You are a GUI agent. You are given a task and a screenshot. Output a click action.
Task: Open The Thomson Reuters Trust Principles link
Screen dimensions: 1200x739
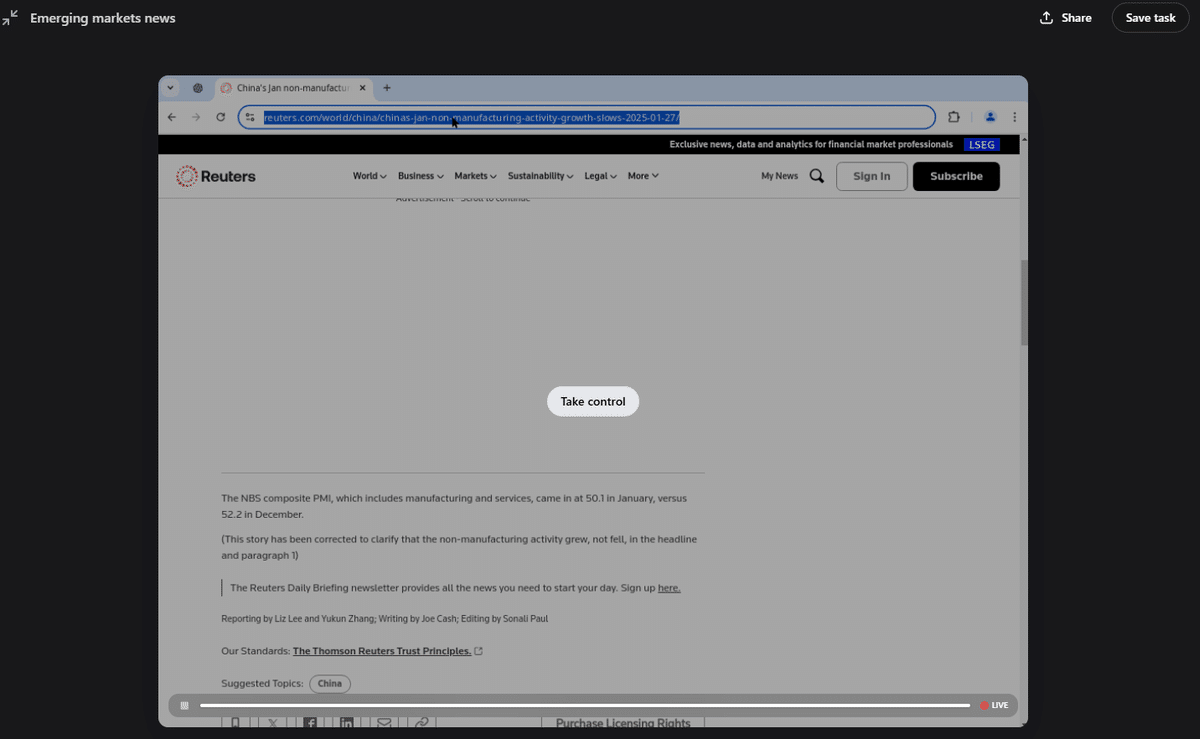382,651
